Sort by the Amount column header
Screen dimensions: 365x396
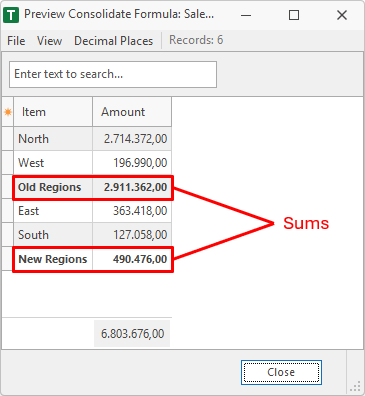click(132, 112)
